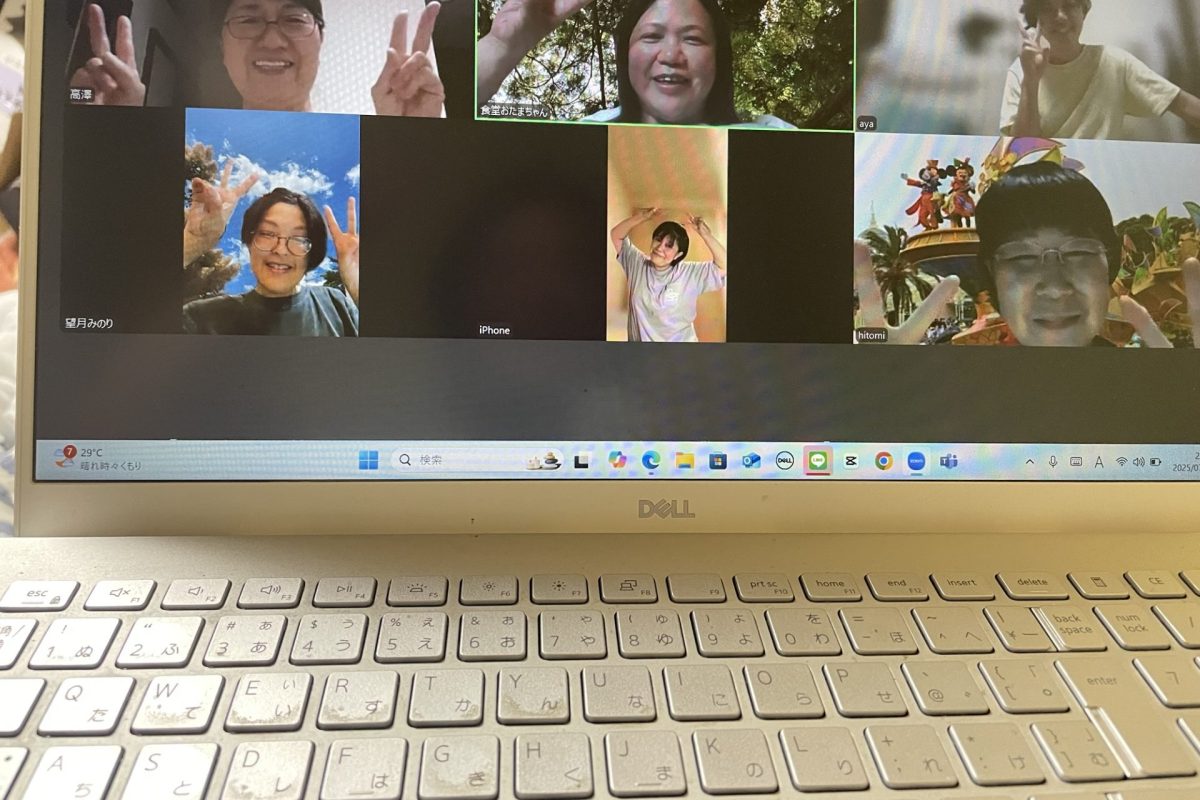Open Microsoft Teams from the taskbar
The width and height of the screenshot is (1200, 800).
(949, 460)
